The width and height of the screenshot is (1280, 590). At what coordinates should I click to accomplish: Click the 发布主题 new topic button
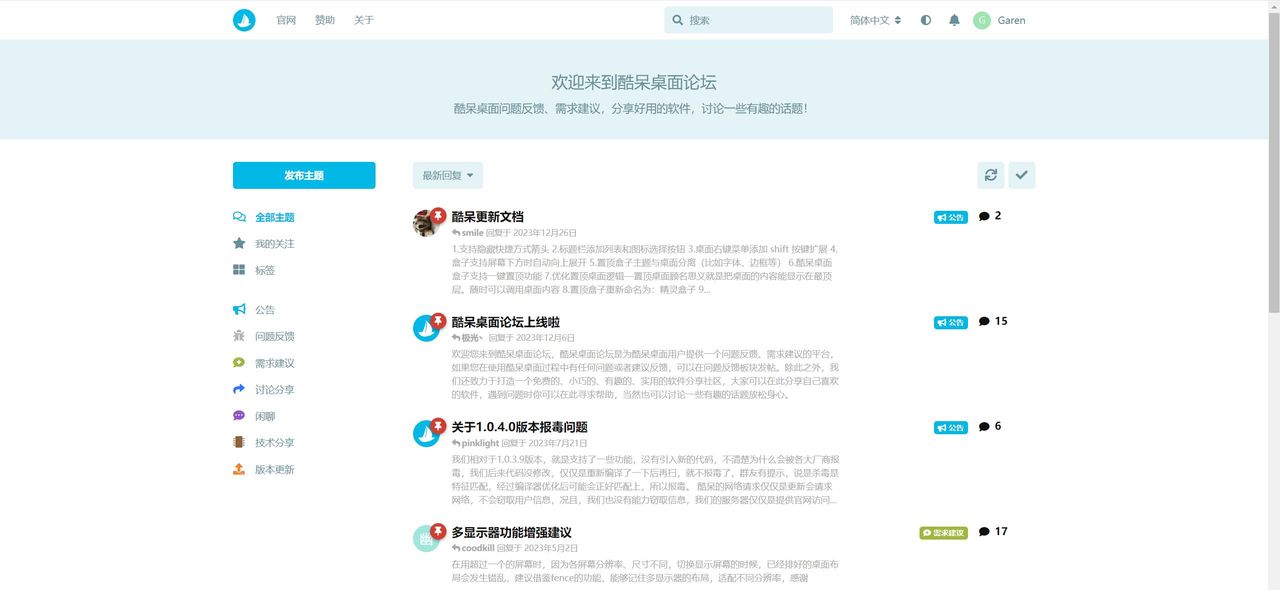pyautogui.click(x=303, y=175)
